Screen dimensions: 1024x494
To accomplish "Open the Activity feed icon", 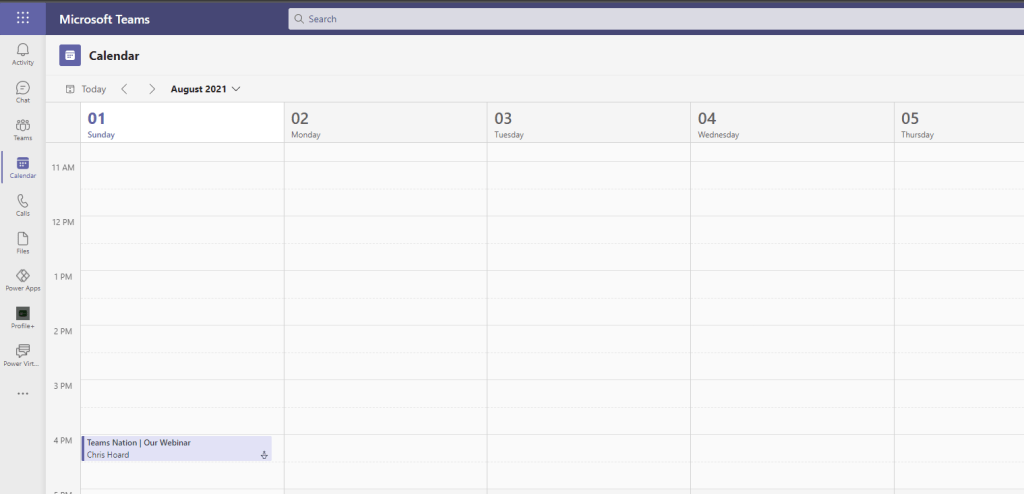I will point(22,53).
